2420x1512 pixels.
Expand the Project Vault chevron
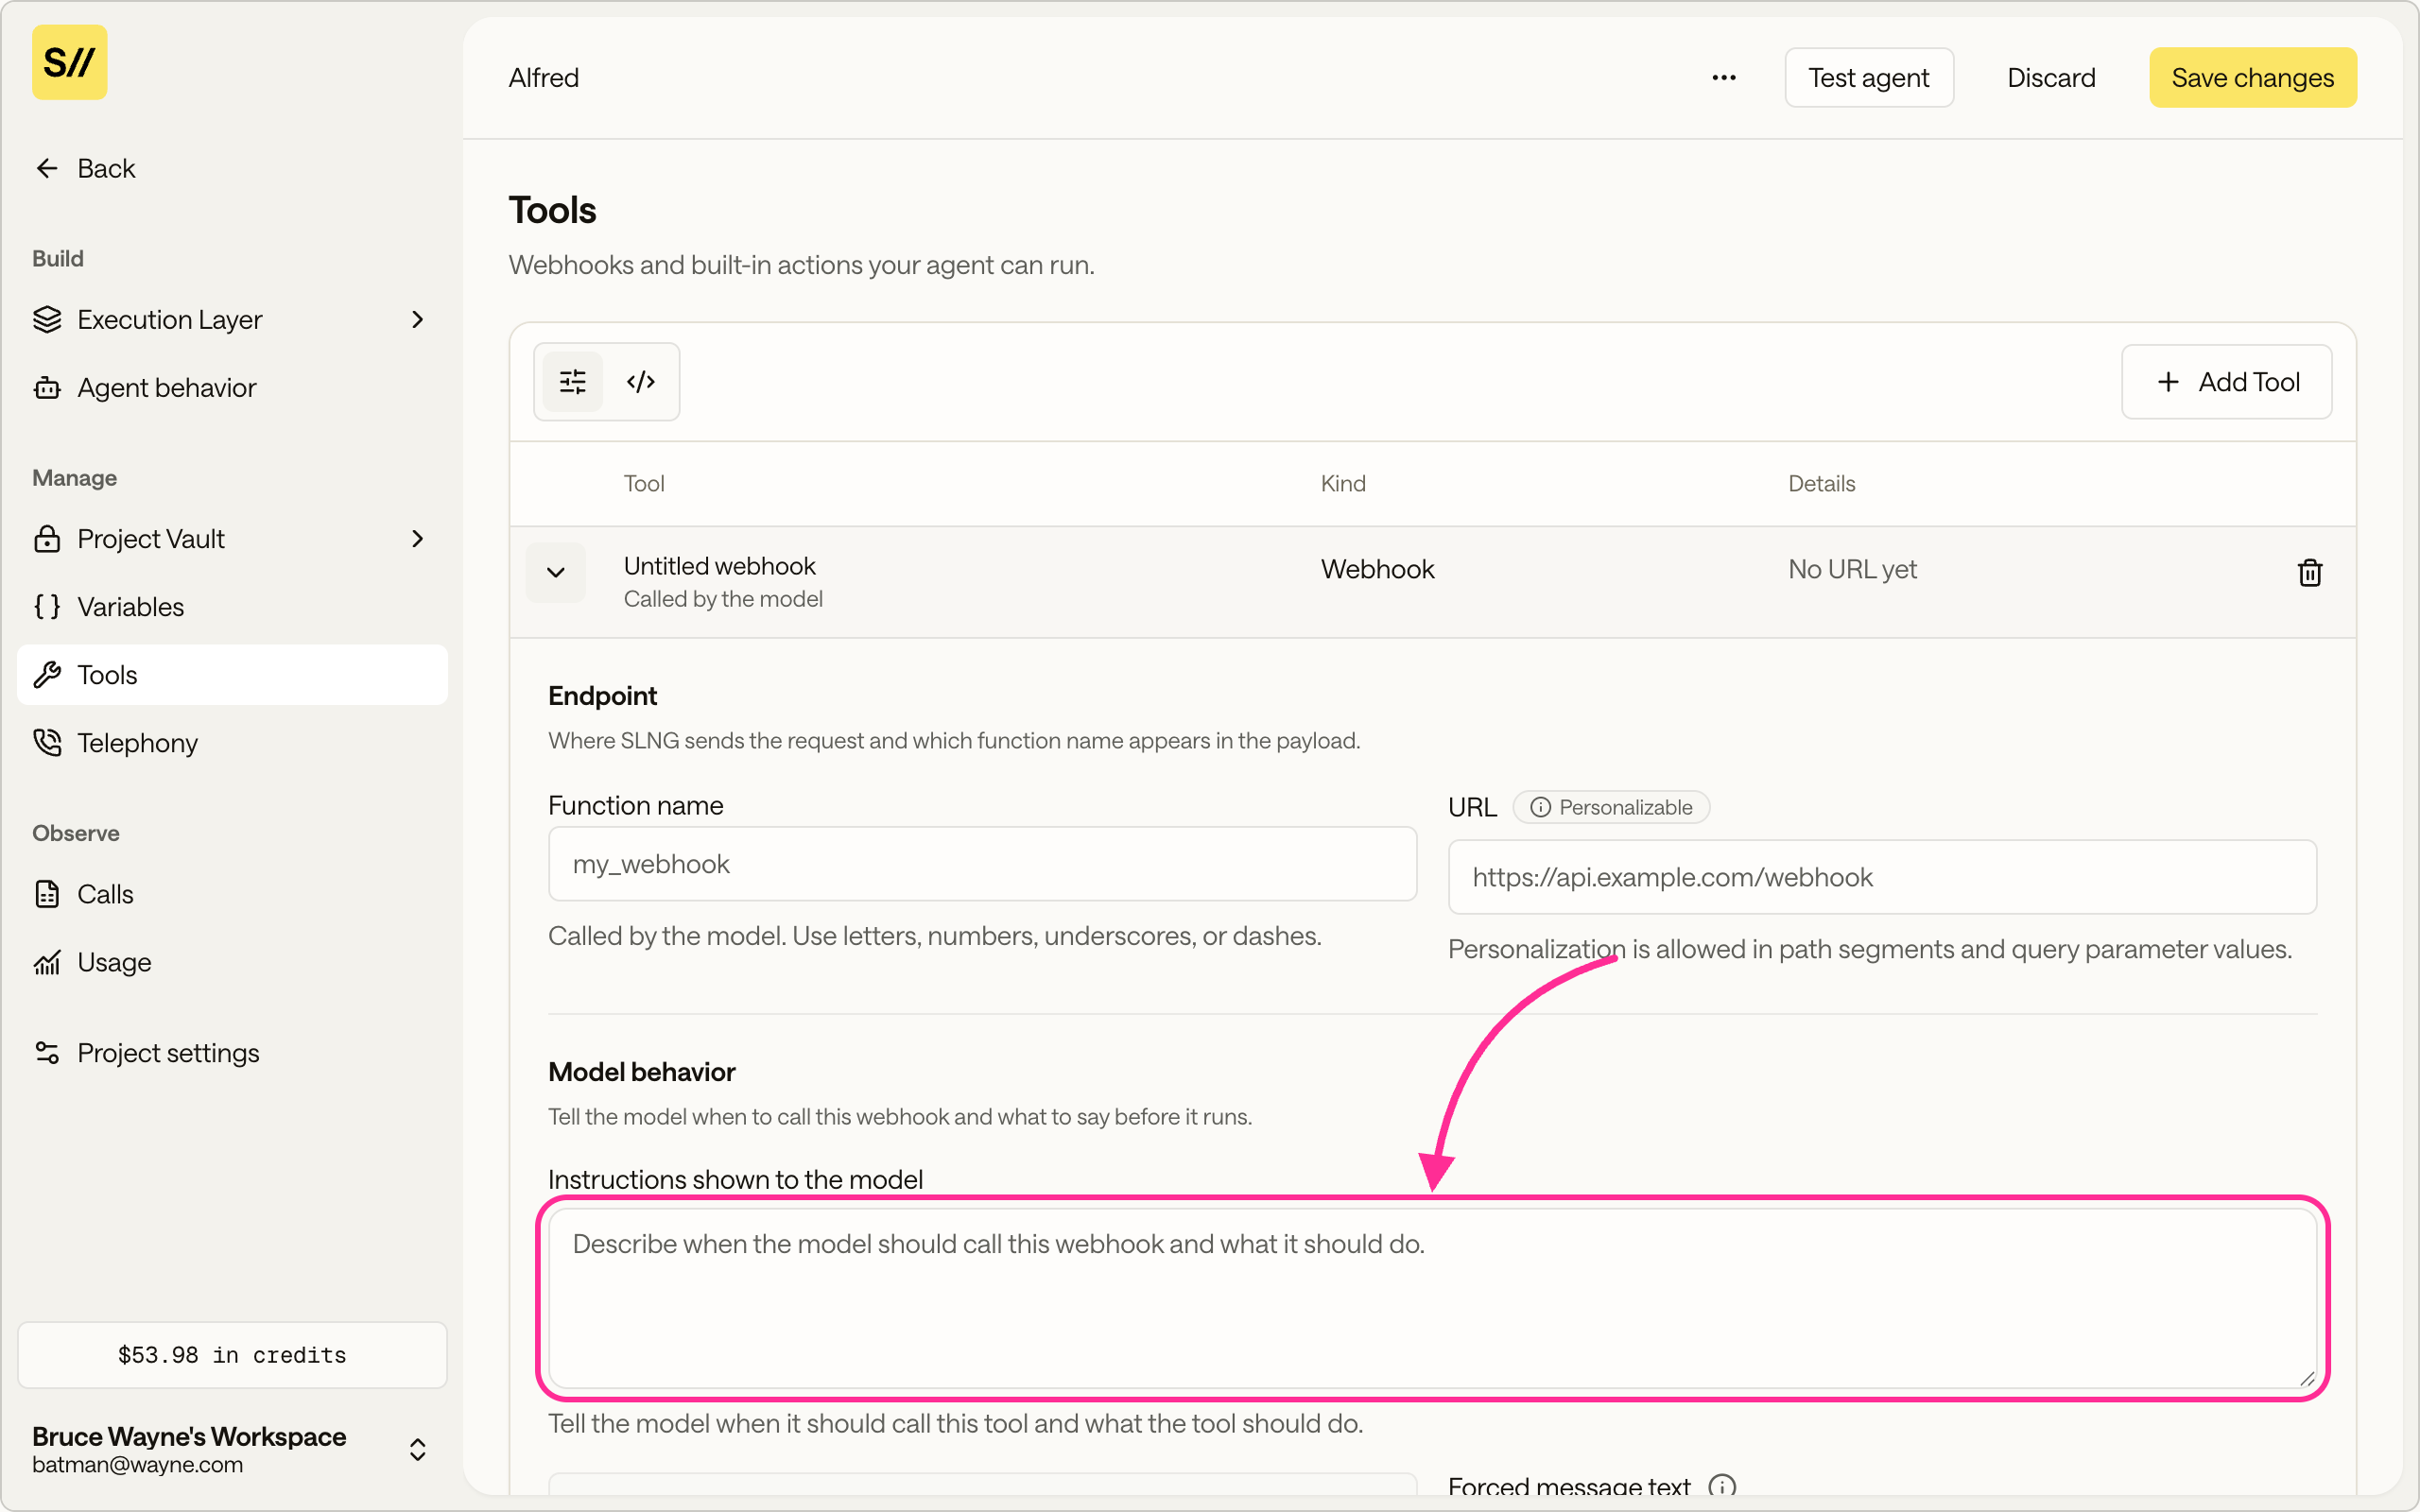click(418, 538)
